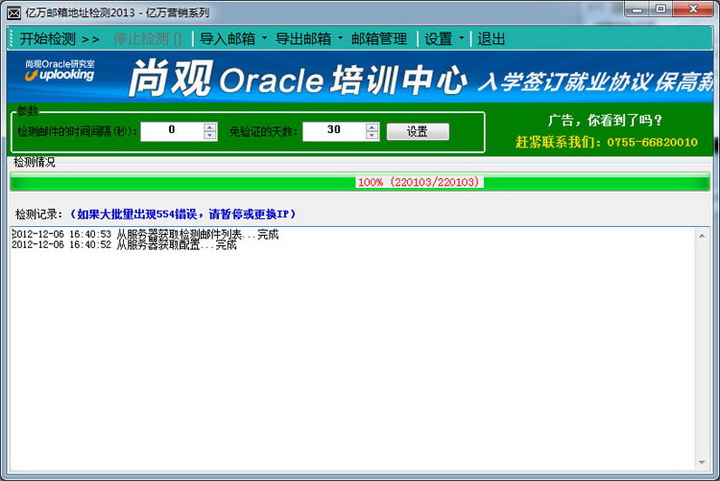720x481 pixels.
Task: Click the disabled 停止检测 stop detection item
Action: (x=147, y=39)
